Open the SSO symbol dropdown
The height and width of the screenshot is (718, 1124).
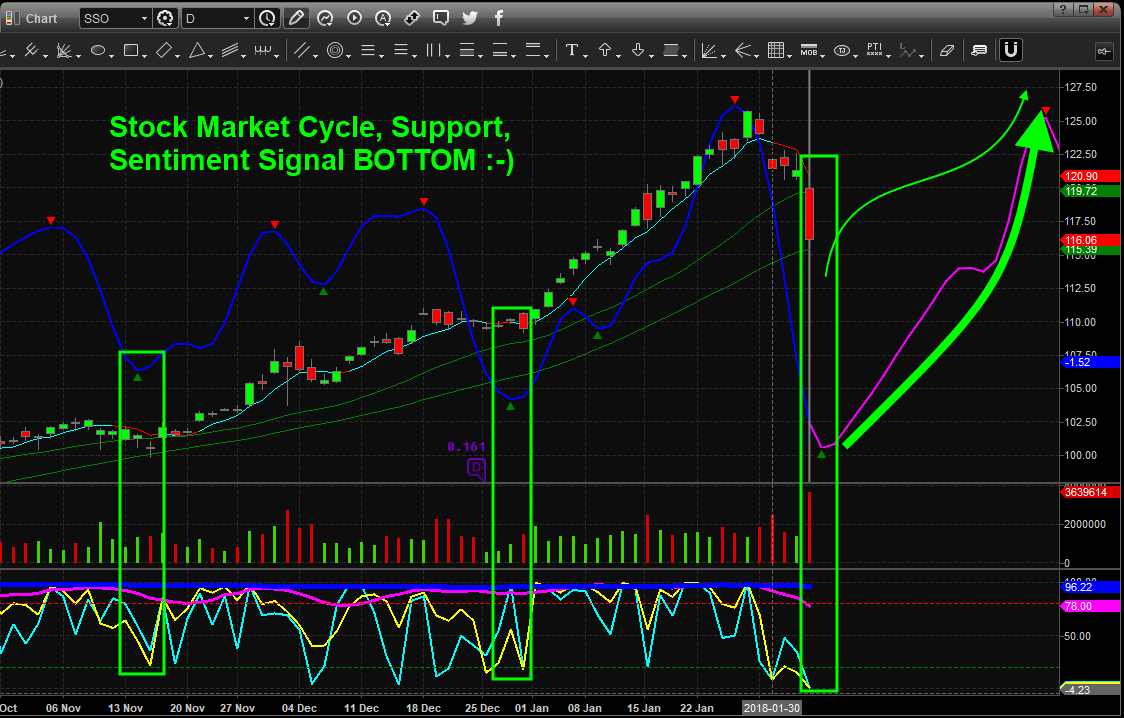115,18
